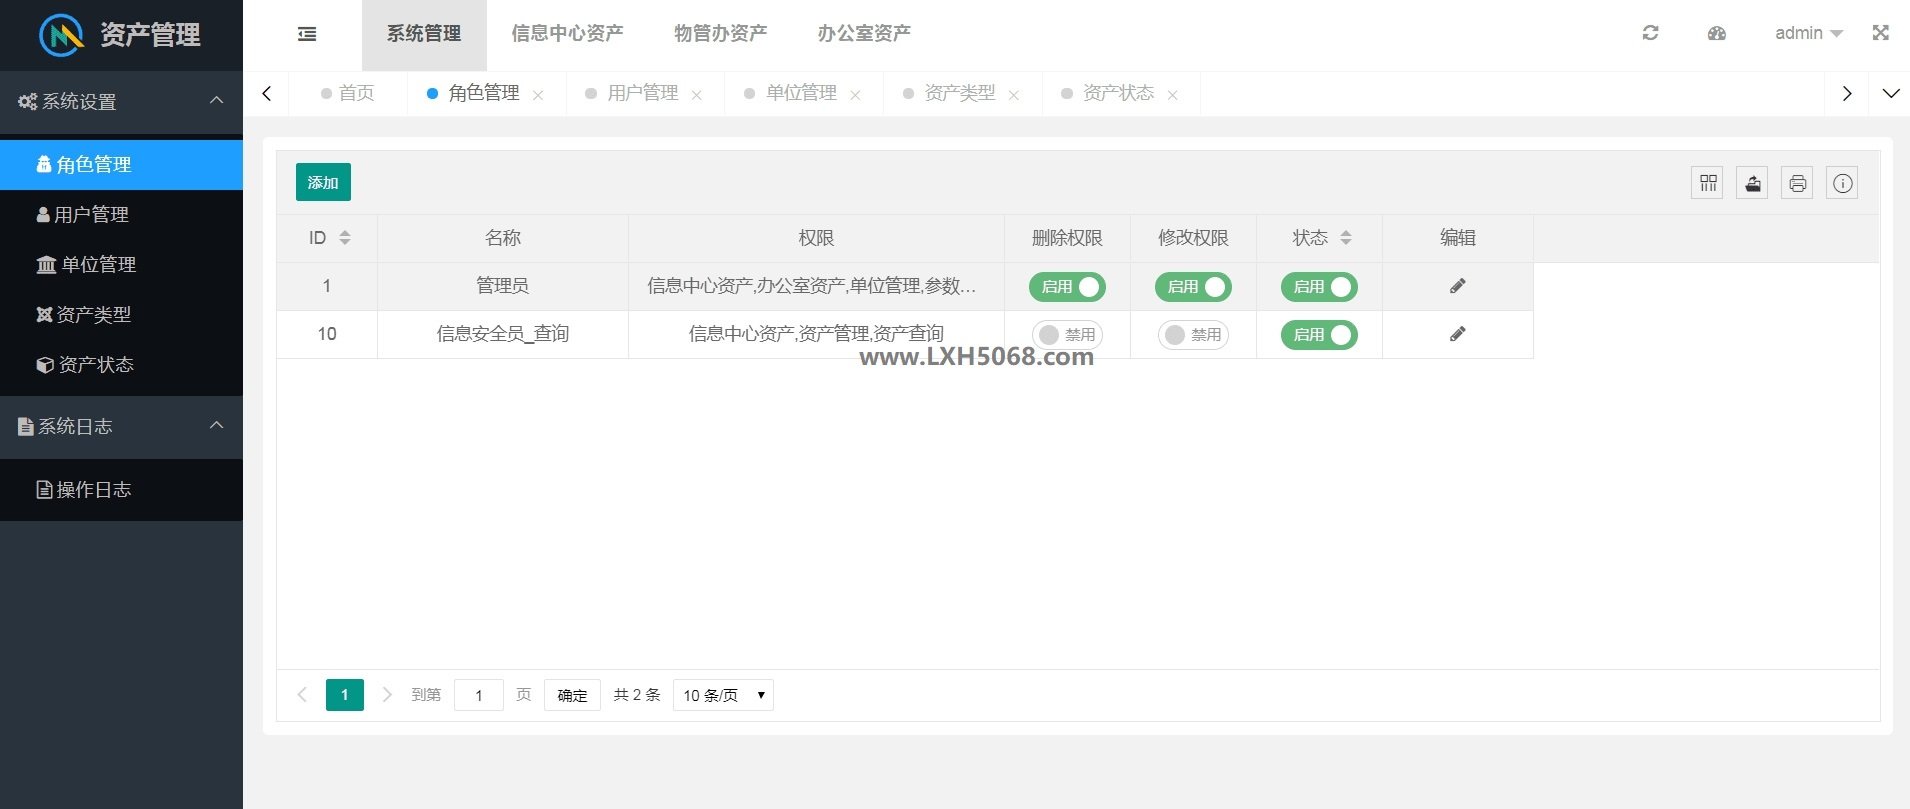Close the 单位管理 tab
Screen dimensions: 1910x809
point(855,95)
